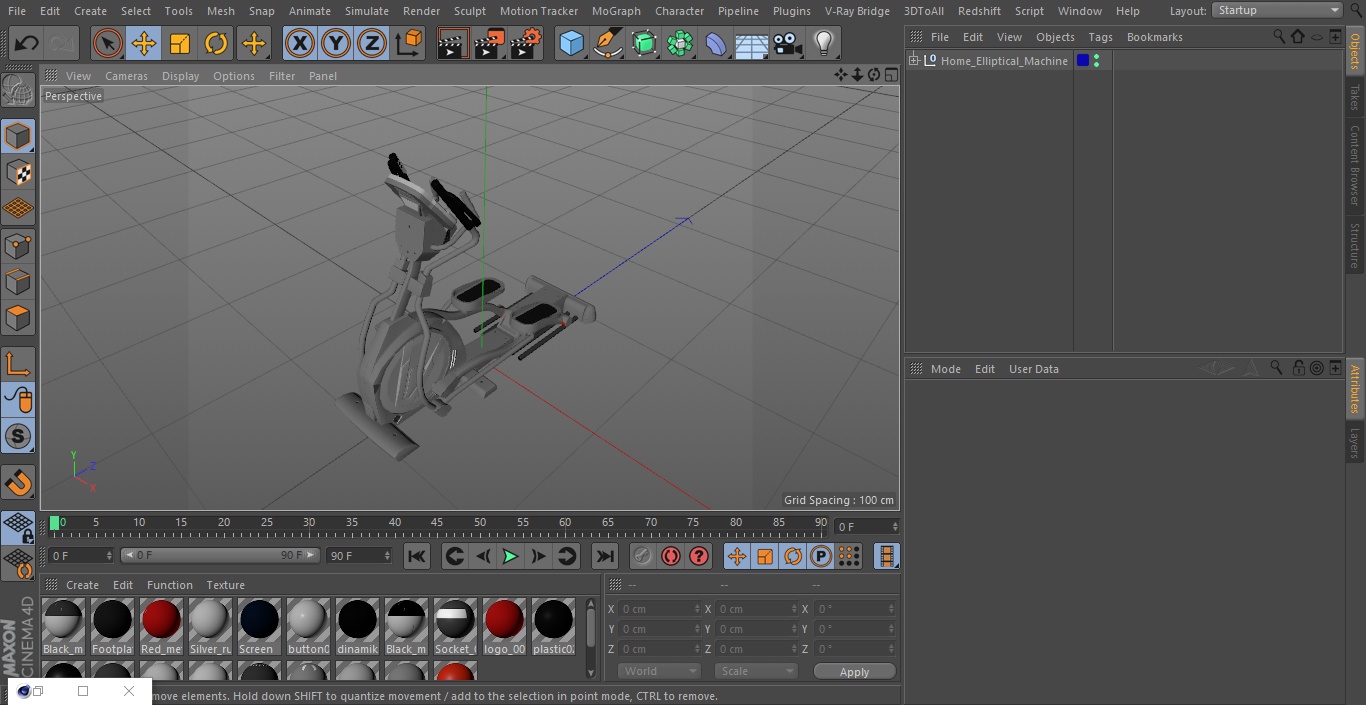This screenshot has height=705, width=1366.
Task: Open the MoGraph menu
Action: point(616,11)
